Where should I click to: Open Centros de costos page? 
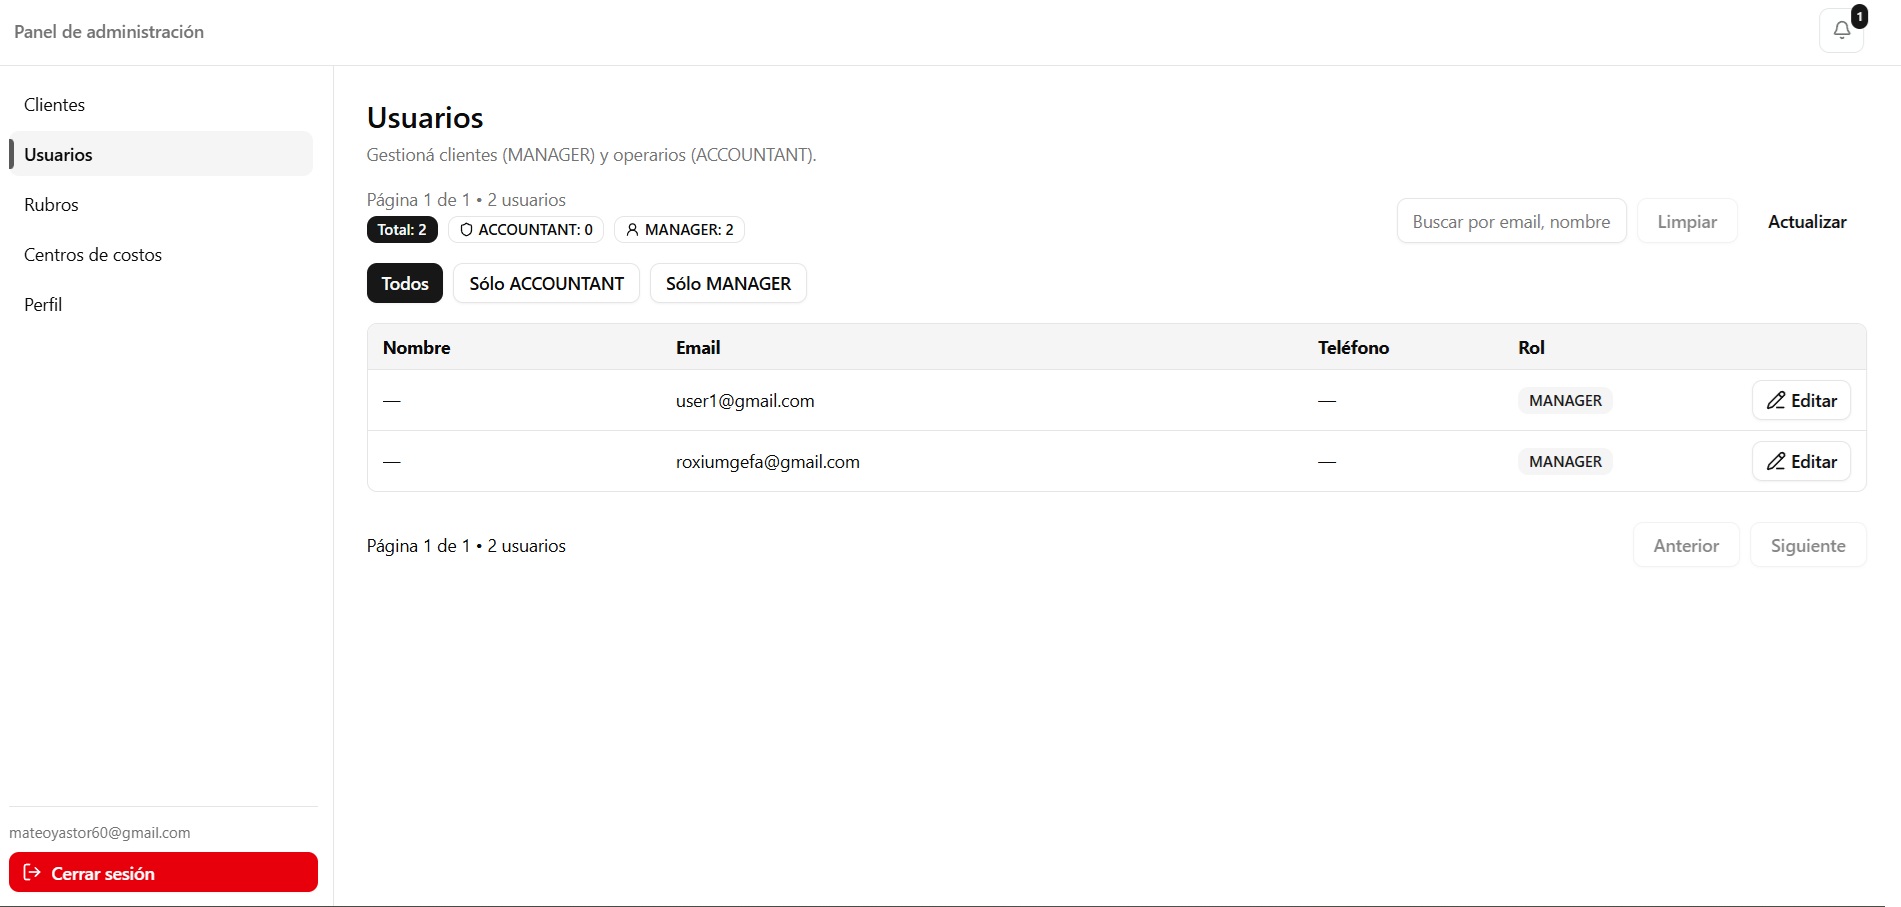93,255
